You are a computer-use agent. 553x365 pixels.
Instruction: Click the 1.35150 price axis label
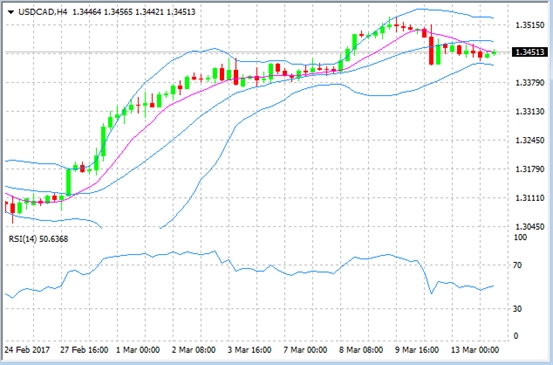coord(530,25)
